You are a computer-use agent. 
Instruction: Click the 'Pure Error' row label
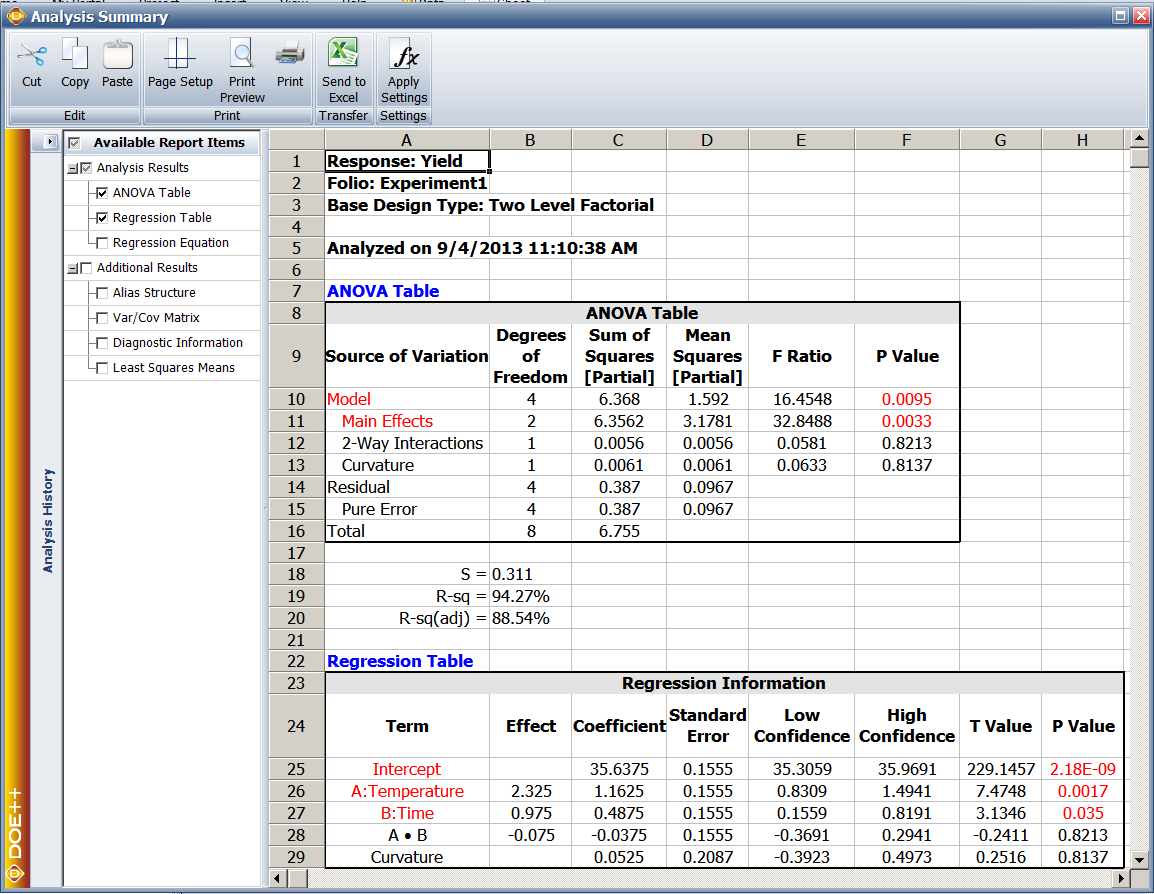[x=379, y=509]
